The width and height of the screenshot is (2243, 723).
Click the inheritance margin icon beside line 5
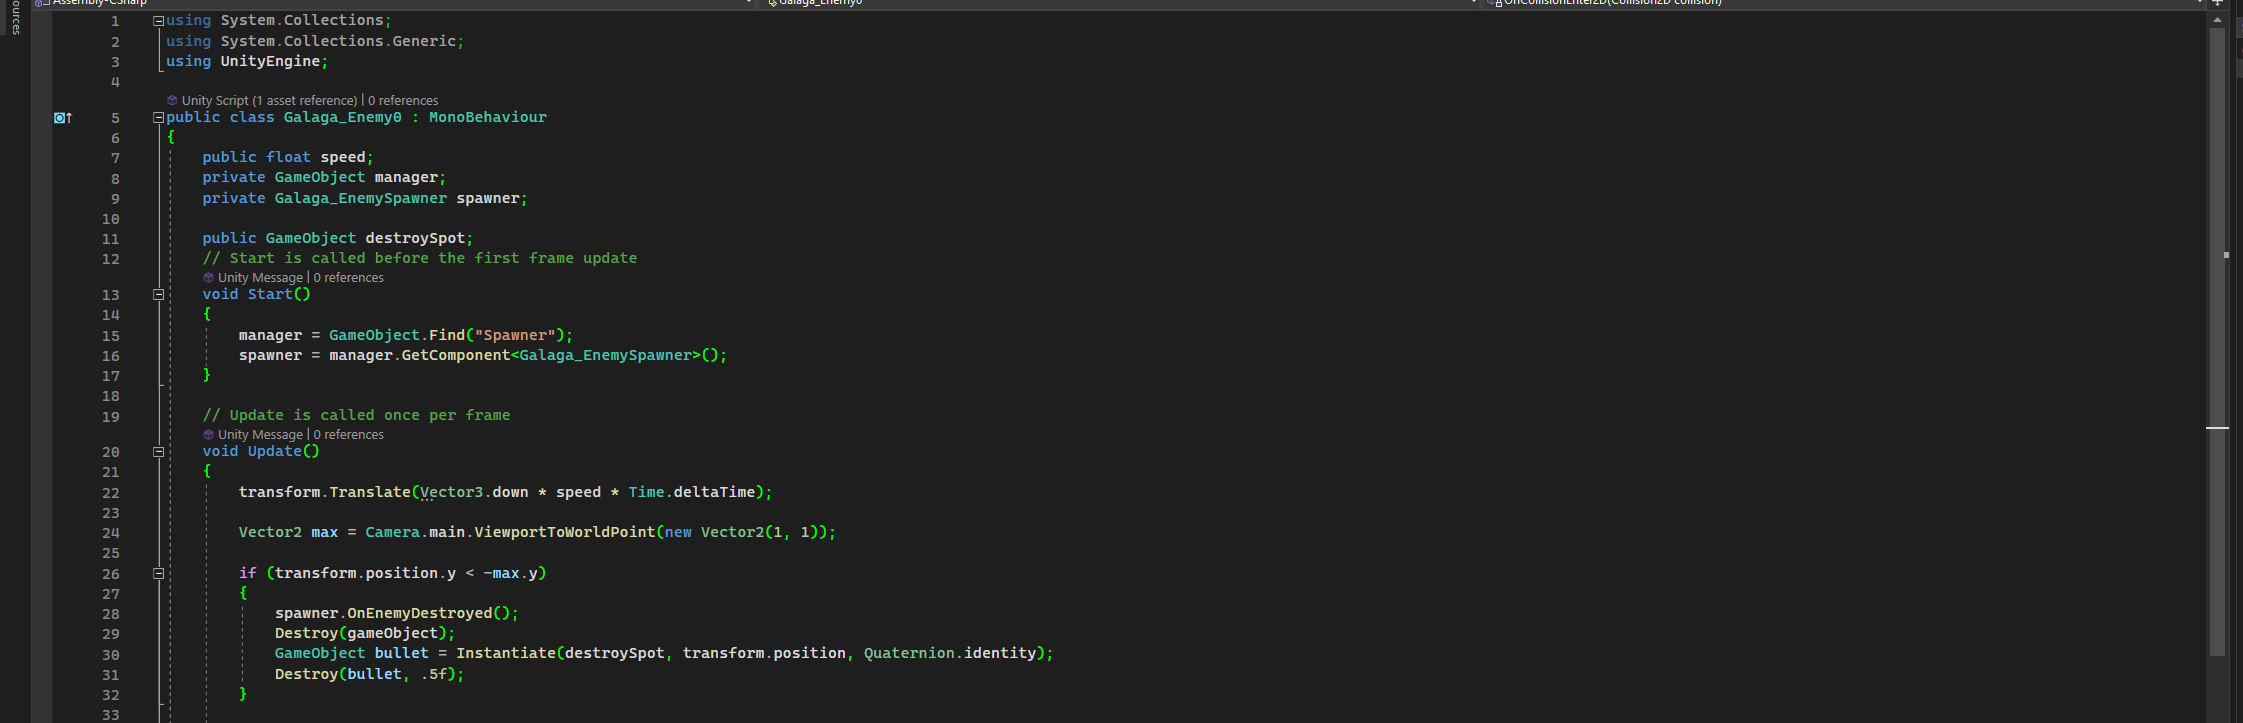[x=62, y=118]
